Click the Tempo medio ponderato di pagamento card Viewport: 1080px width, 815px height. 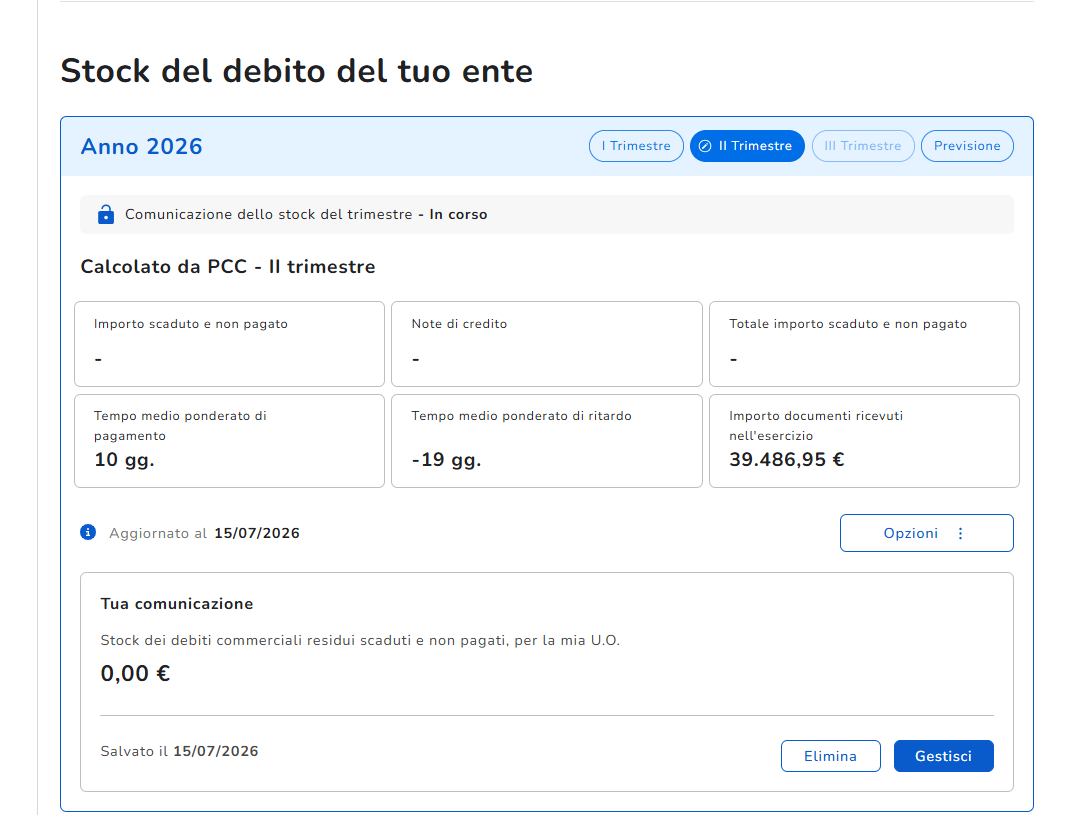coord(229,441)
